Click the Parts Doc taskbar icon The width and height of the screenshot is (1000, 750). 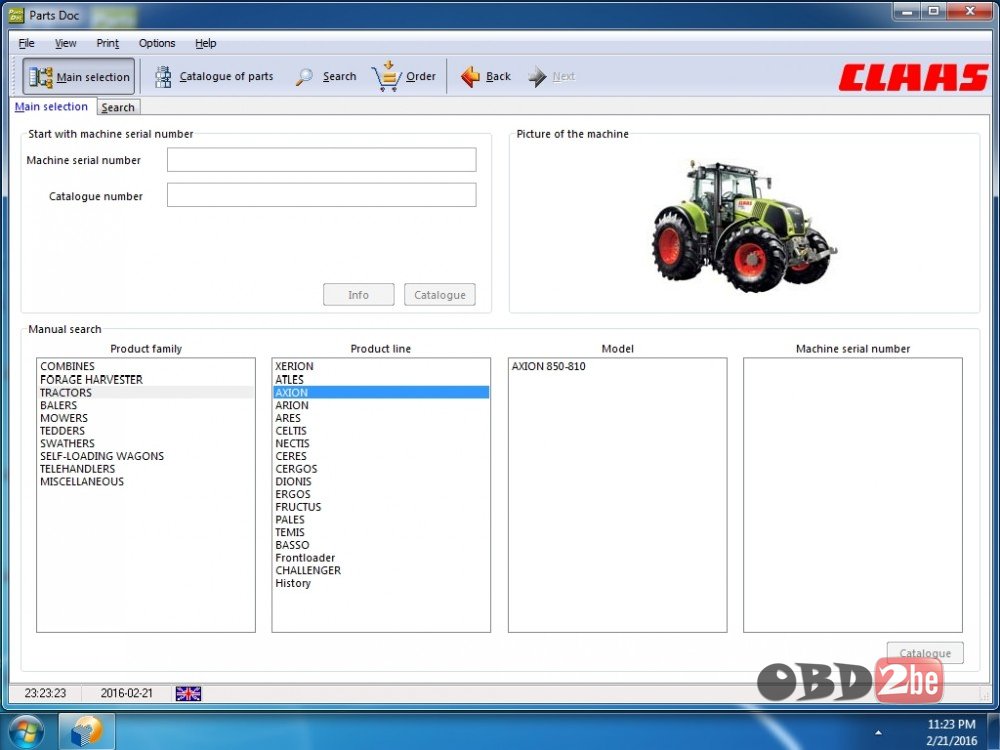coord(87,731)
